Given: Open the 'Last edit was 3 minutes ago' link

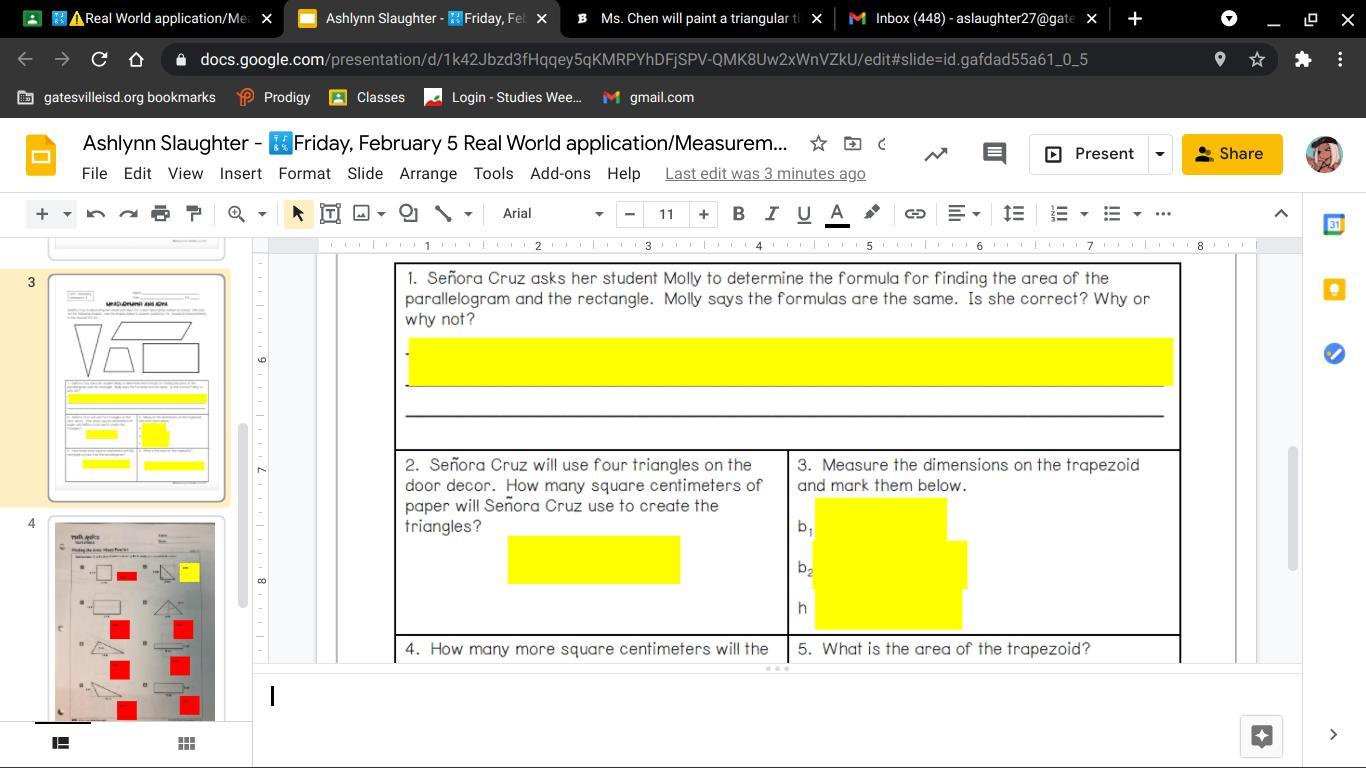Looking at the screenshot, I should coord(765,173).
